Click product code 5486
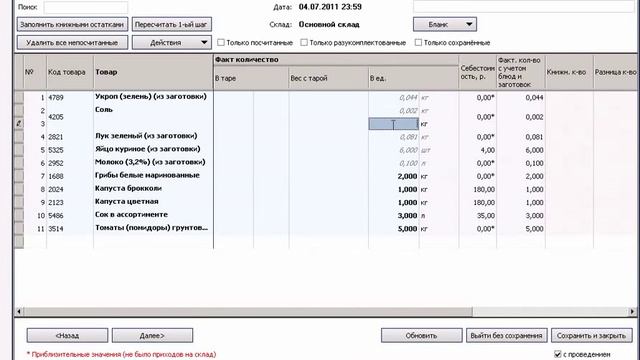This screenshot has width=640, height=360. 56,216
